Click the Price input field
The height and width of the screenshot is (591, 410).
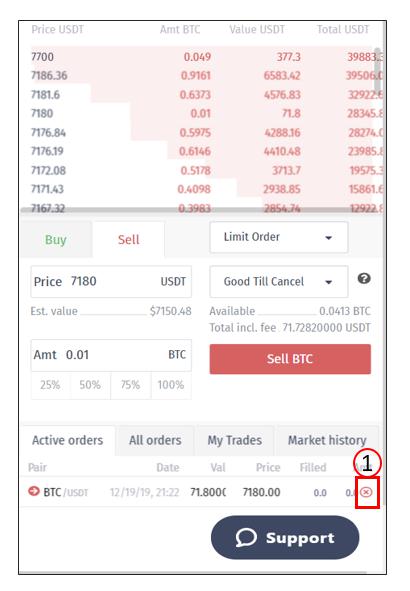pyautogui.click(x=111, y=282)
